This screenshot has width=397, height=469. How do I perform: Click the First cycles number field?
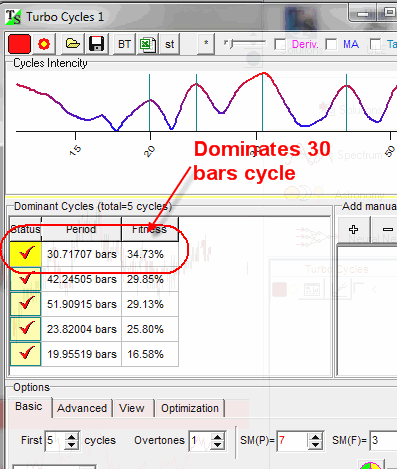point(54,440)
